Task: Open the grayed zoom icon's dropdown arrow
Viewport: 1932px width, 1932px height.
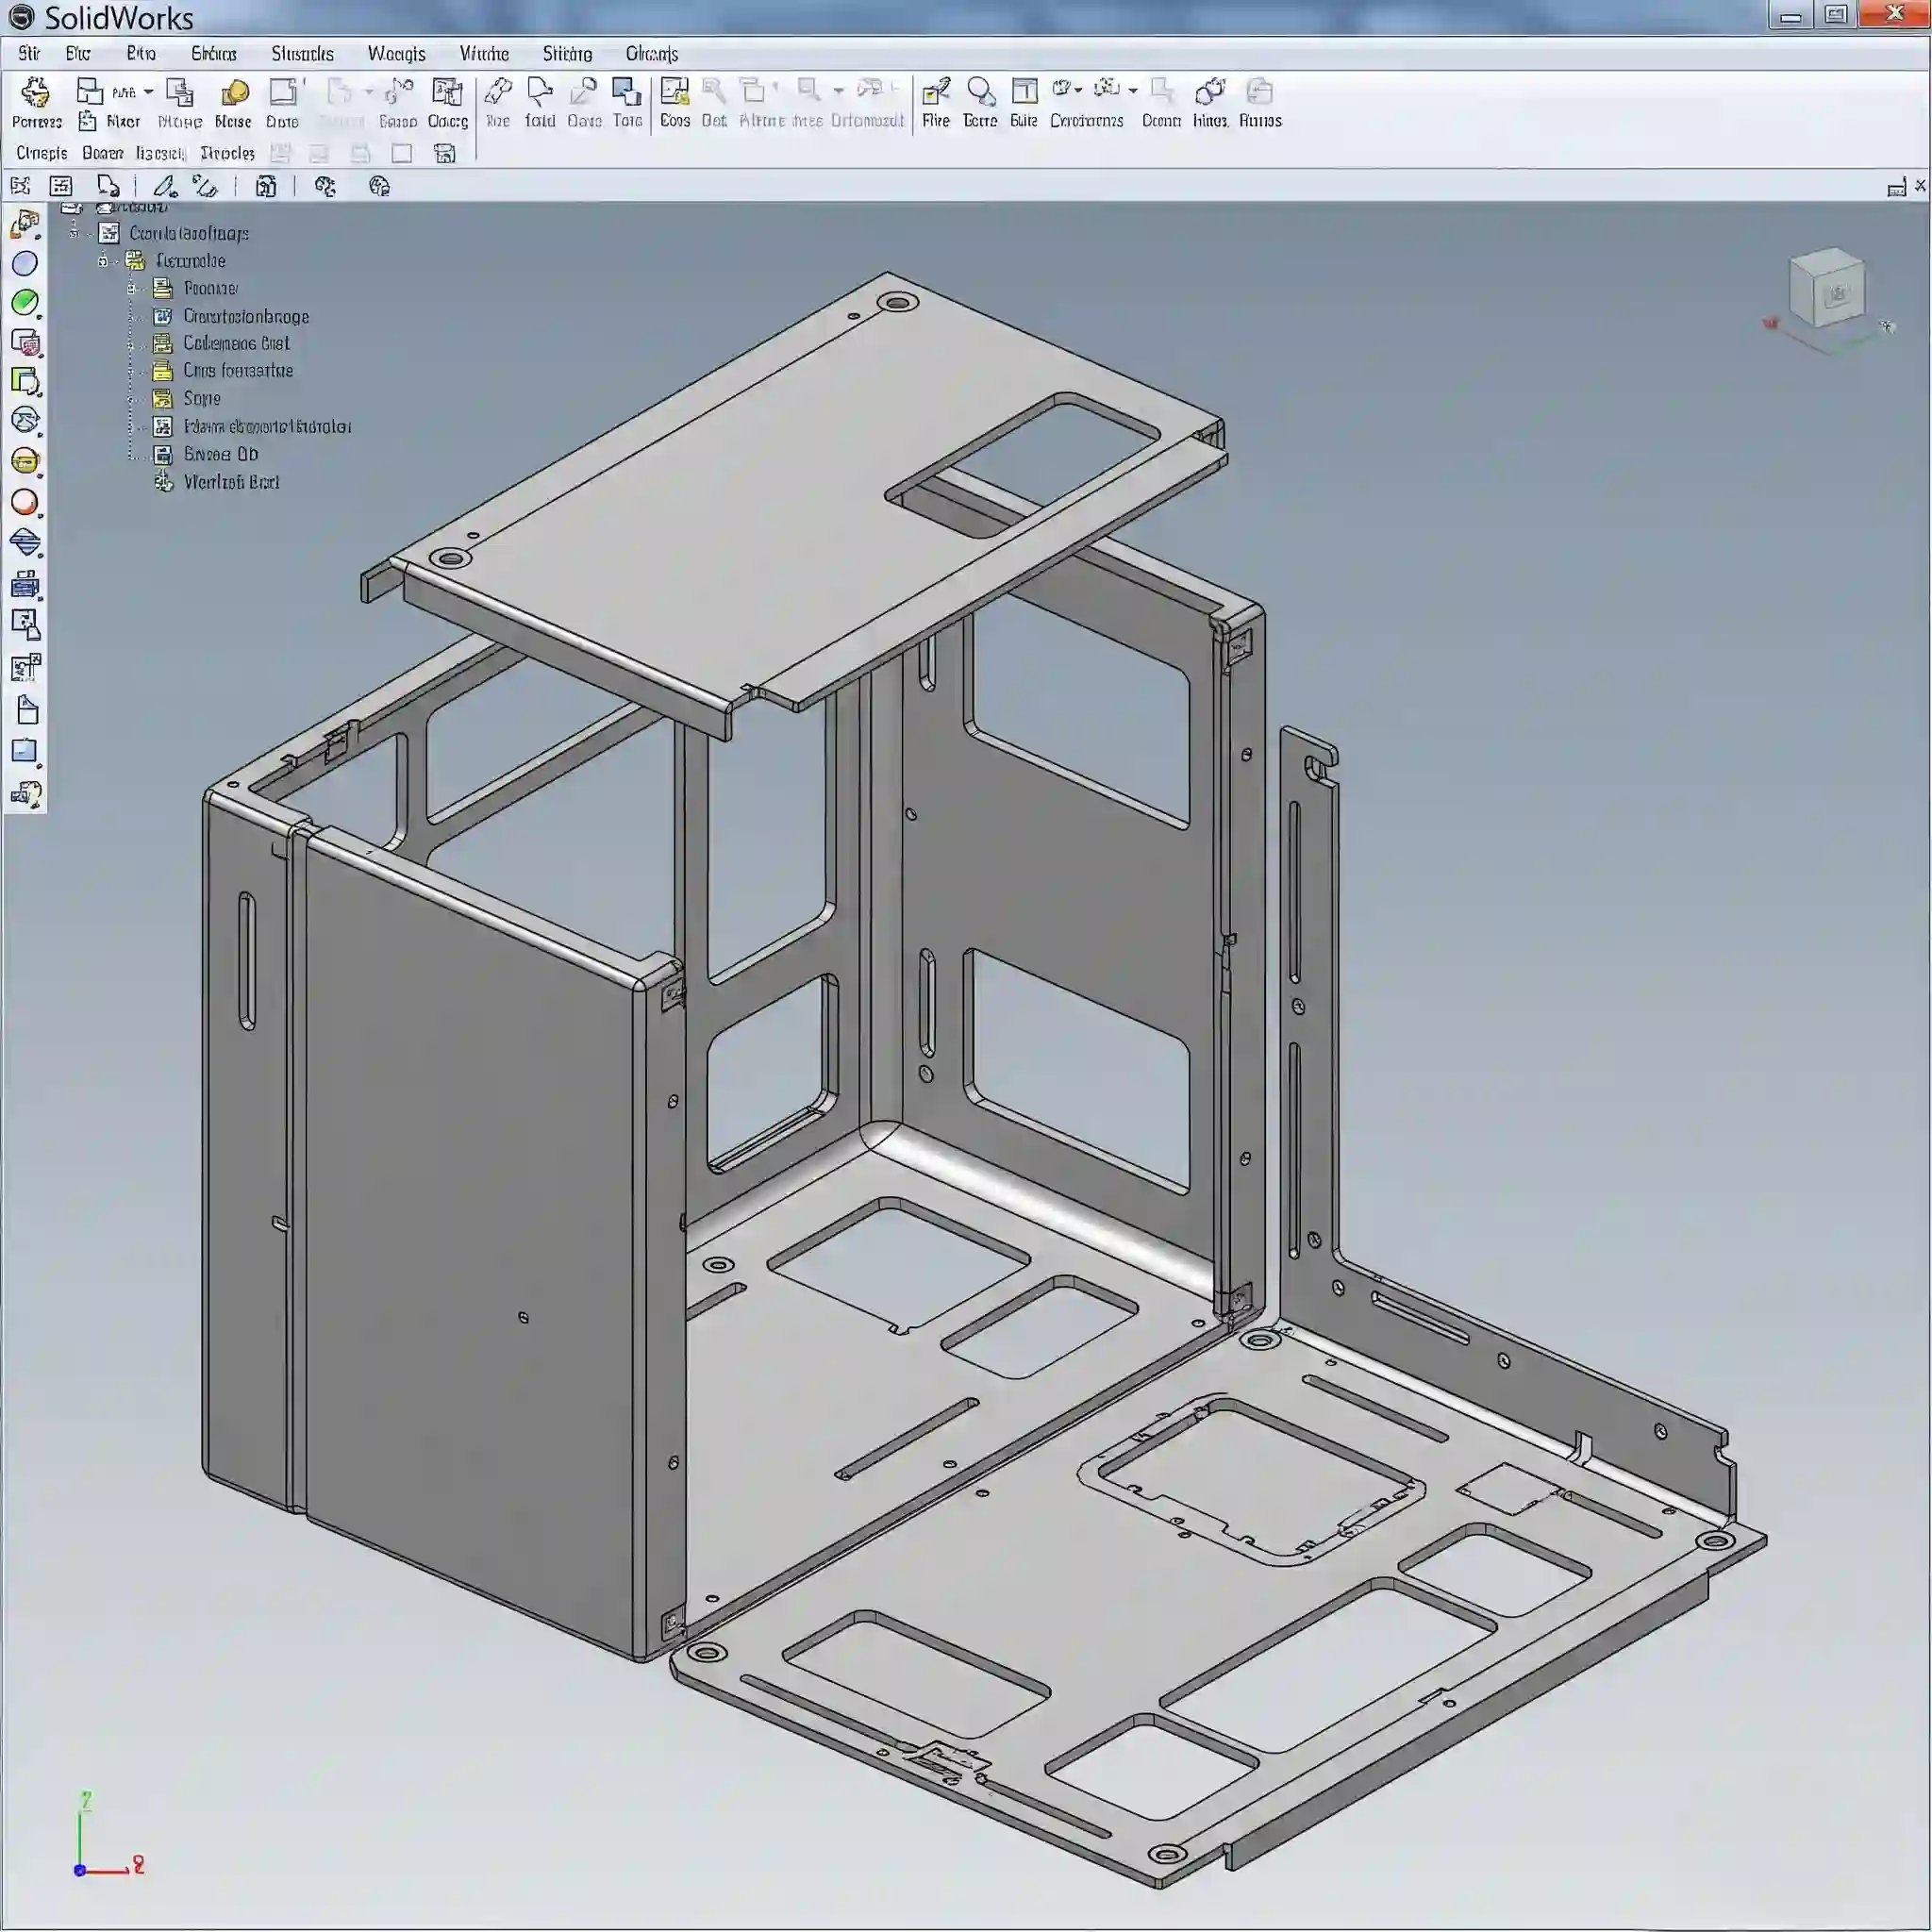Action: [x=838, y=90]
